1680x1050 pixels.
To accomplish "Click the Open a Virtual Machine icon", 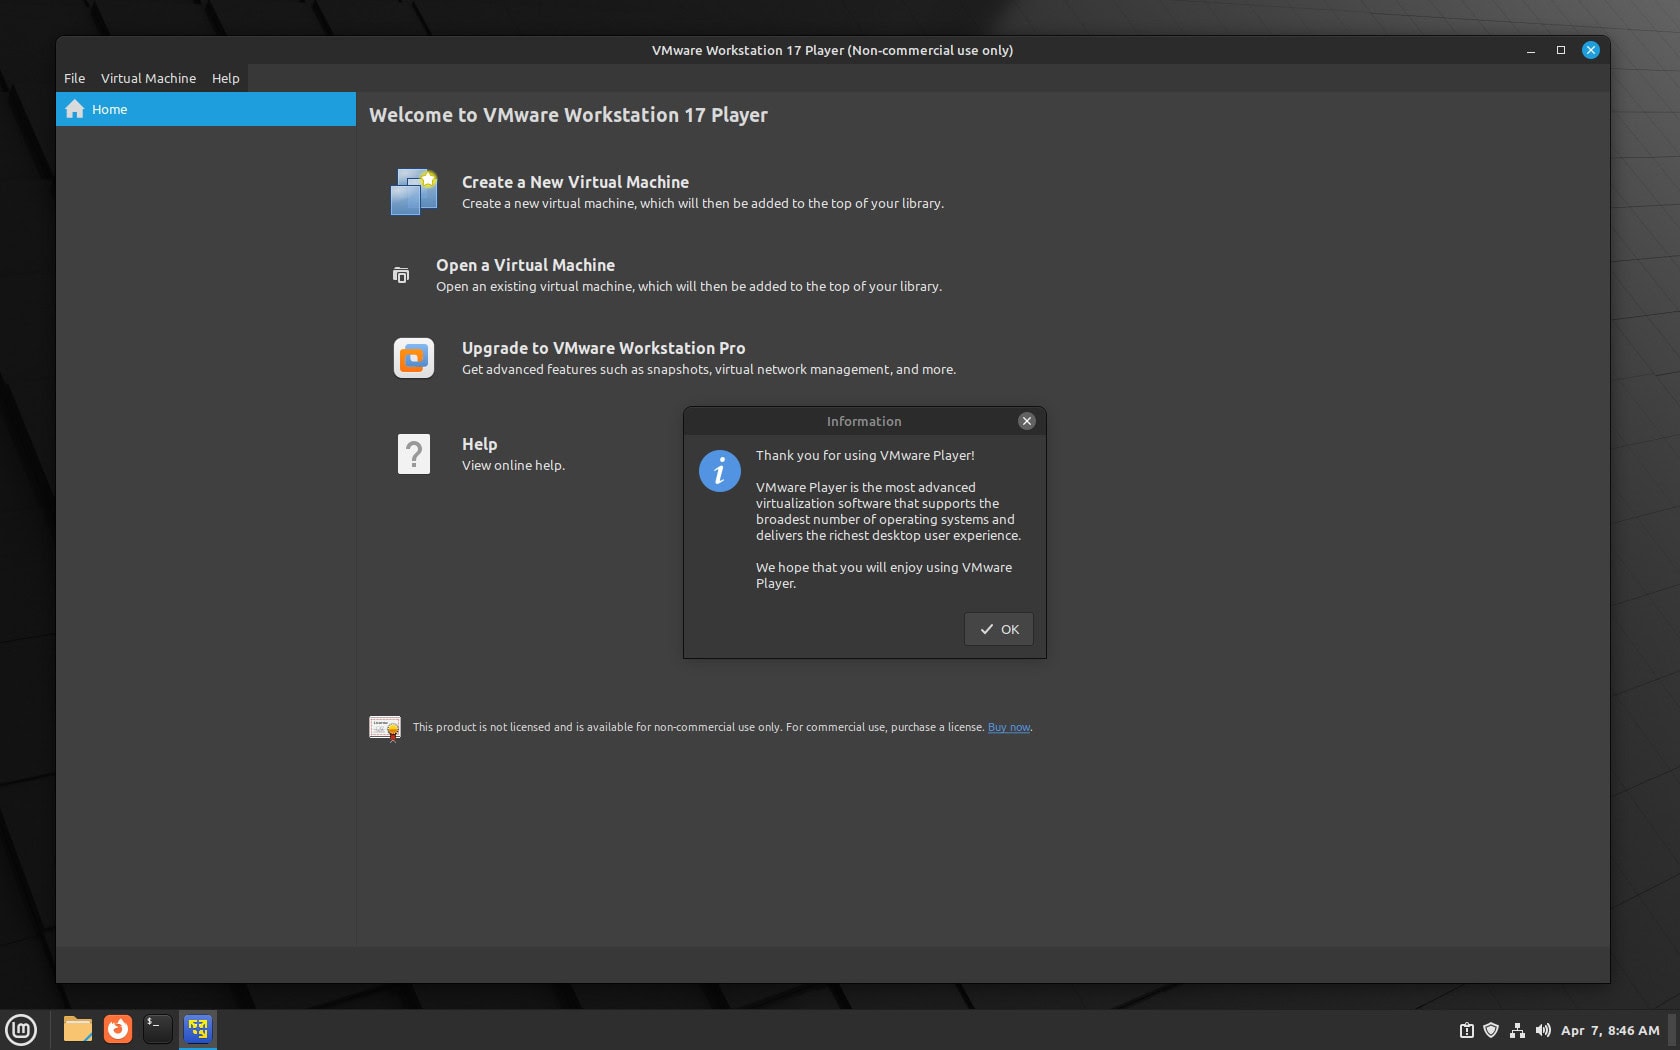I will click(401, 275).
